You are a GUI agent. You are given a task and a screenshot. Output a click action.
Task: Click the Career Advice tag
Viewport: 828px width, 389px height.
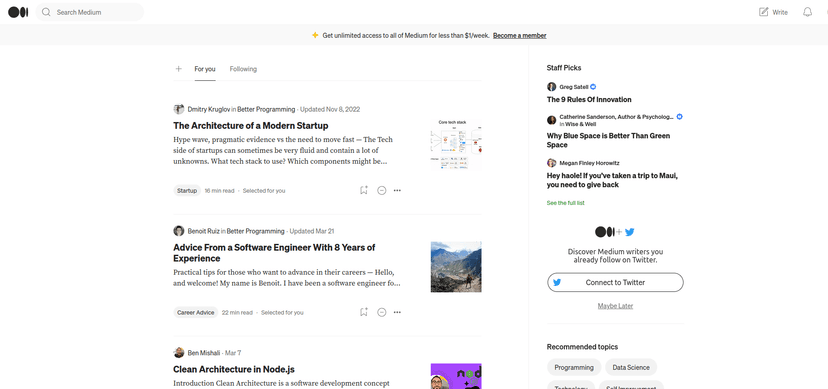click(x=195, y=312)
